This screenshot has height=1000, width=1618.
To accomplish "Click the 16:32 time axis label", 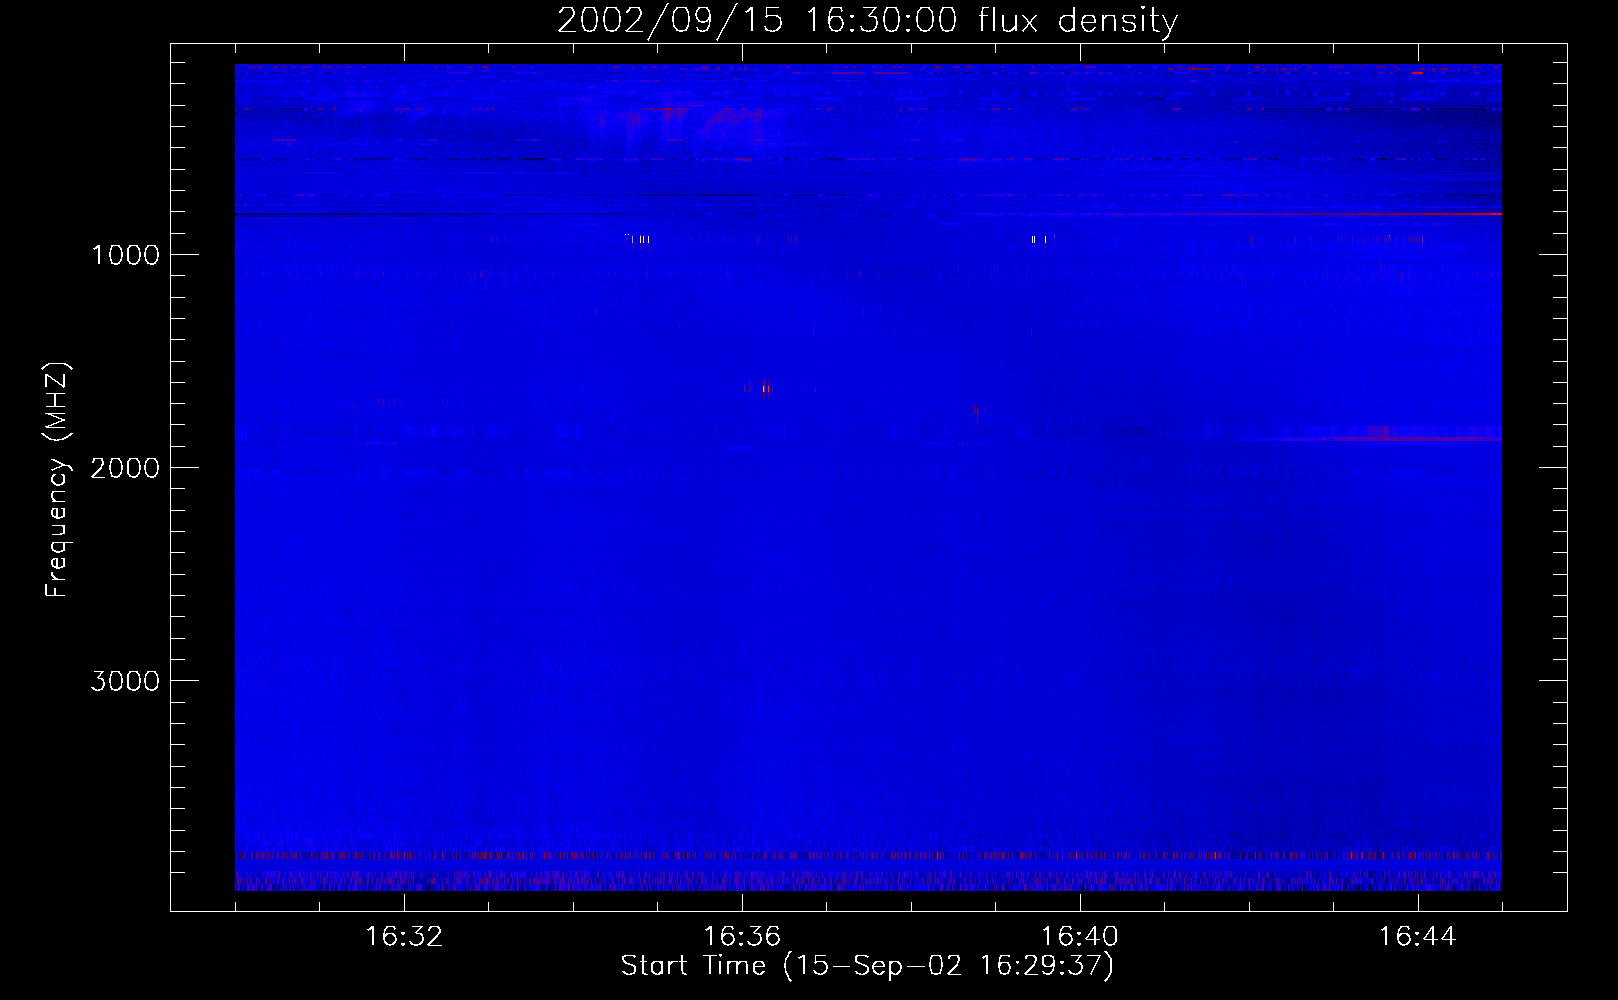I will (404, 937).
